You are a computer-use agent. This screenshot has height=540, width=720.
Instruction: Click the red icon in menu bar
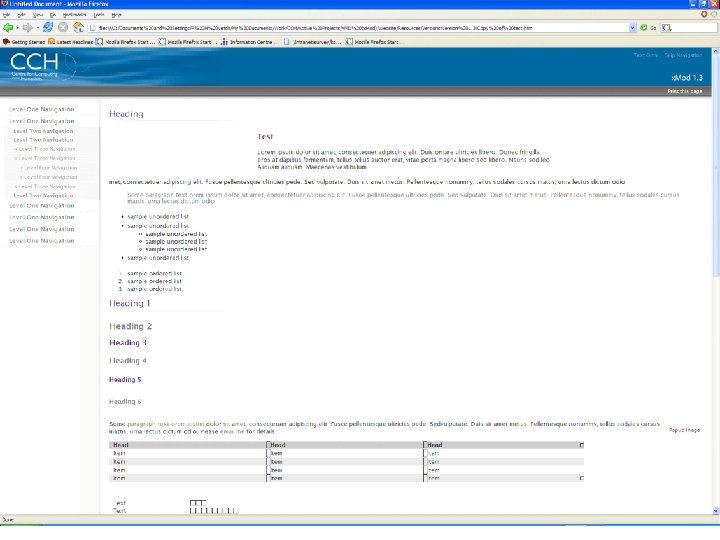(x=704, y=14)
